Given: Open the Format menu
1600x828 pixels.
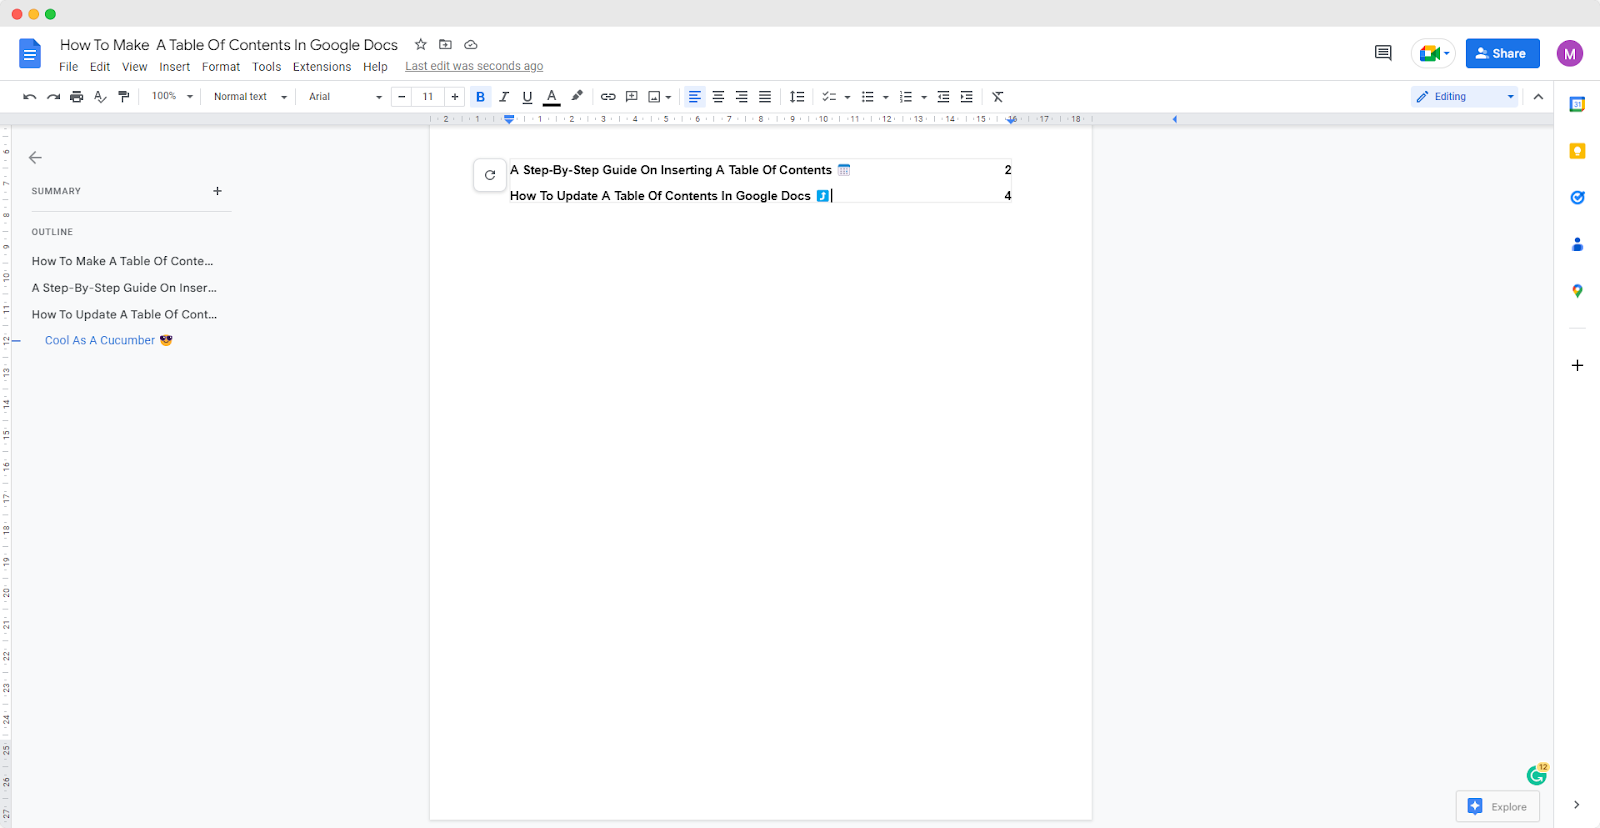Looking at the screenshot, I should [221, 67].
